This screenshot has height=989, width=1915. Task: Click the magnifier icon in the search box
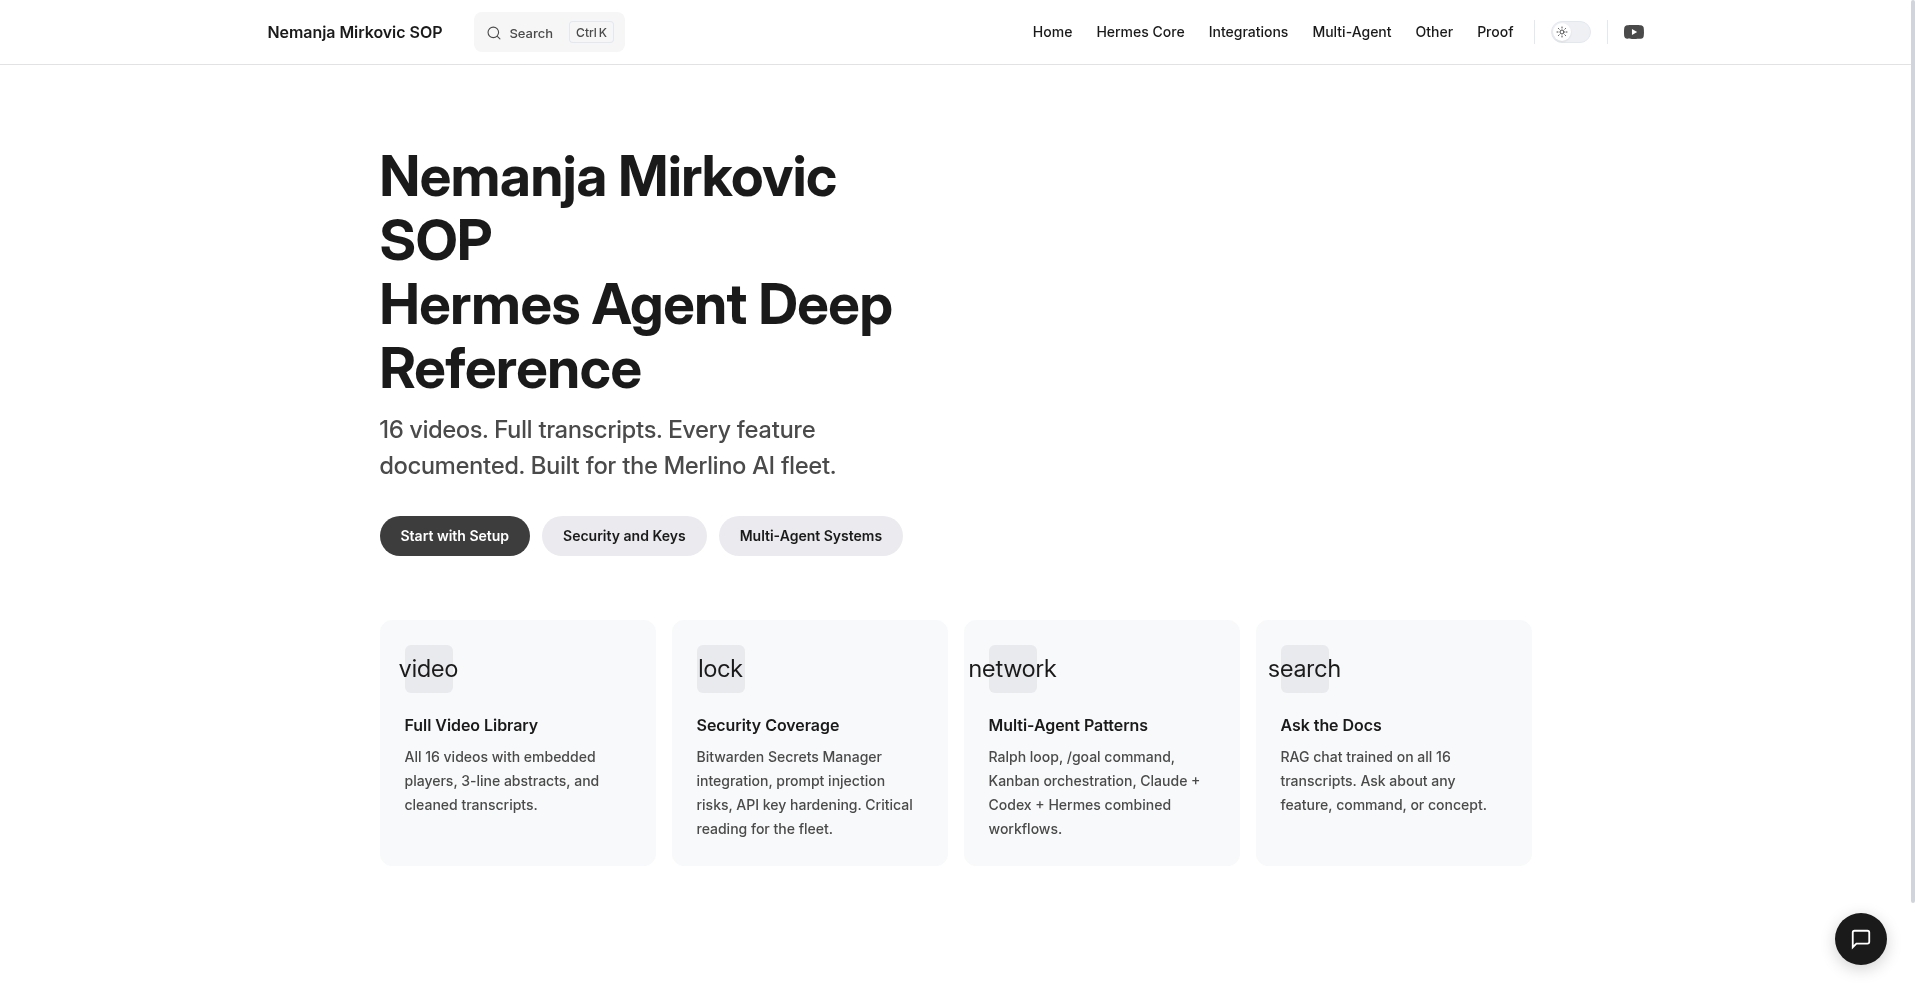(x=494, y=33)
